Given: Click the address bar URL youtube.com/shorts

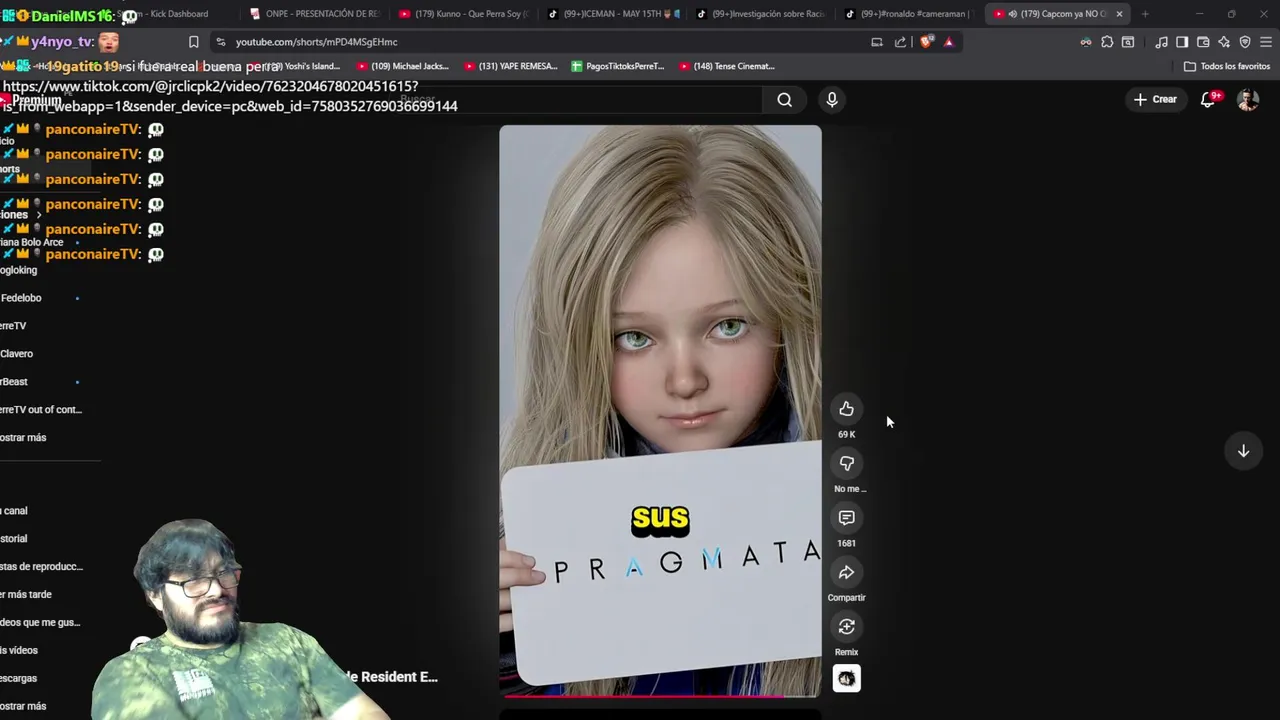Looking at the screenshot, I should point(316,42).
